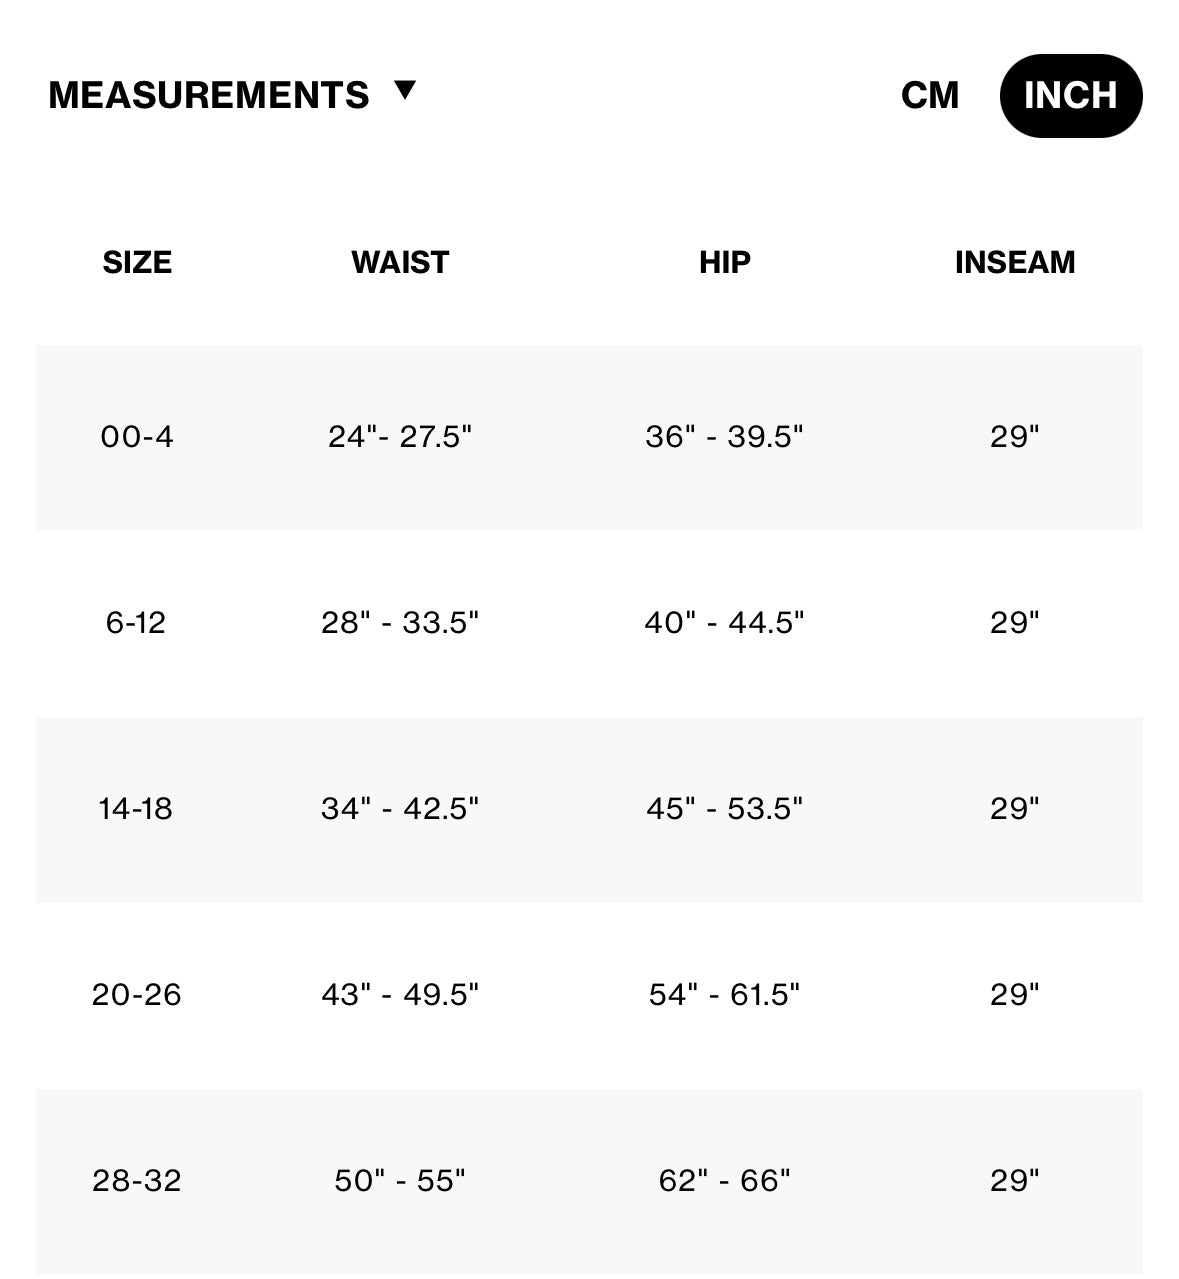This screenshot has height=1279, width=1179.
Task: Click the HIP column header
Action: [724, 262]
